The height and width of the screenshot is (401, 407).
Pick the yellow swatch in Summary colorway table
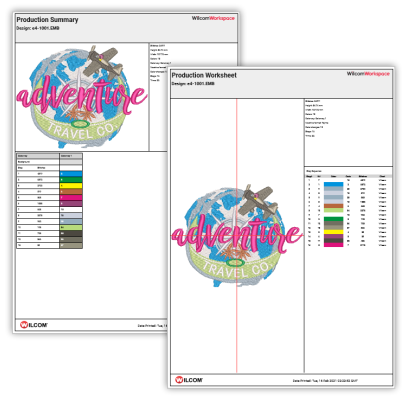coord(71,186)
